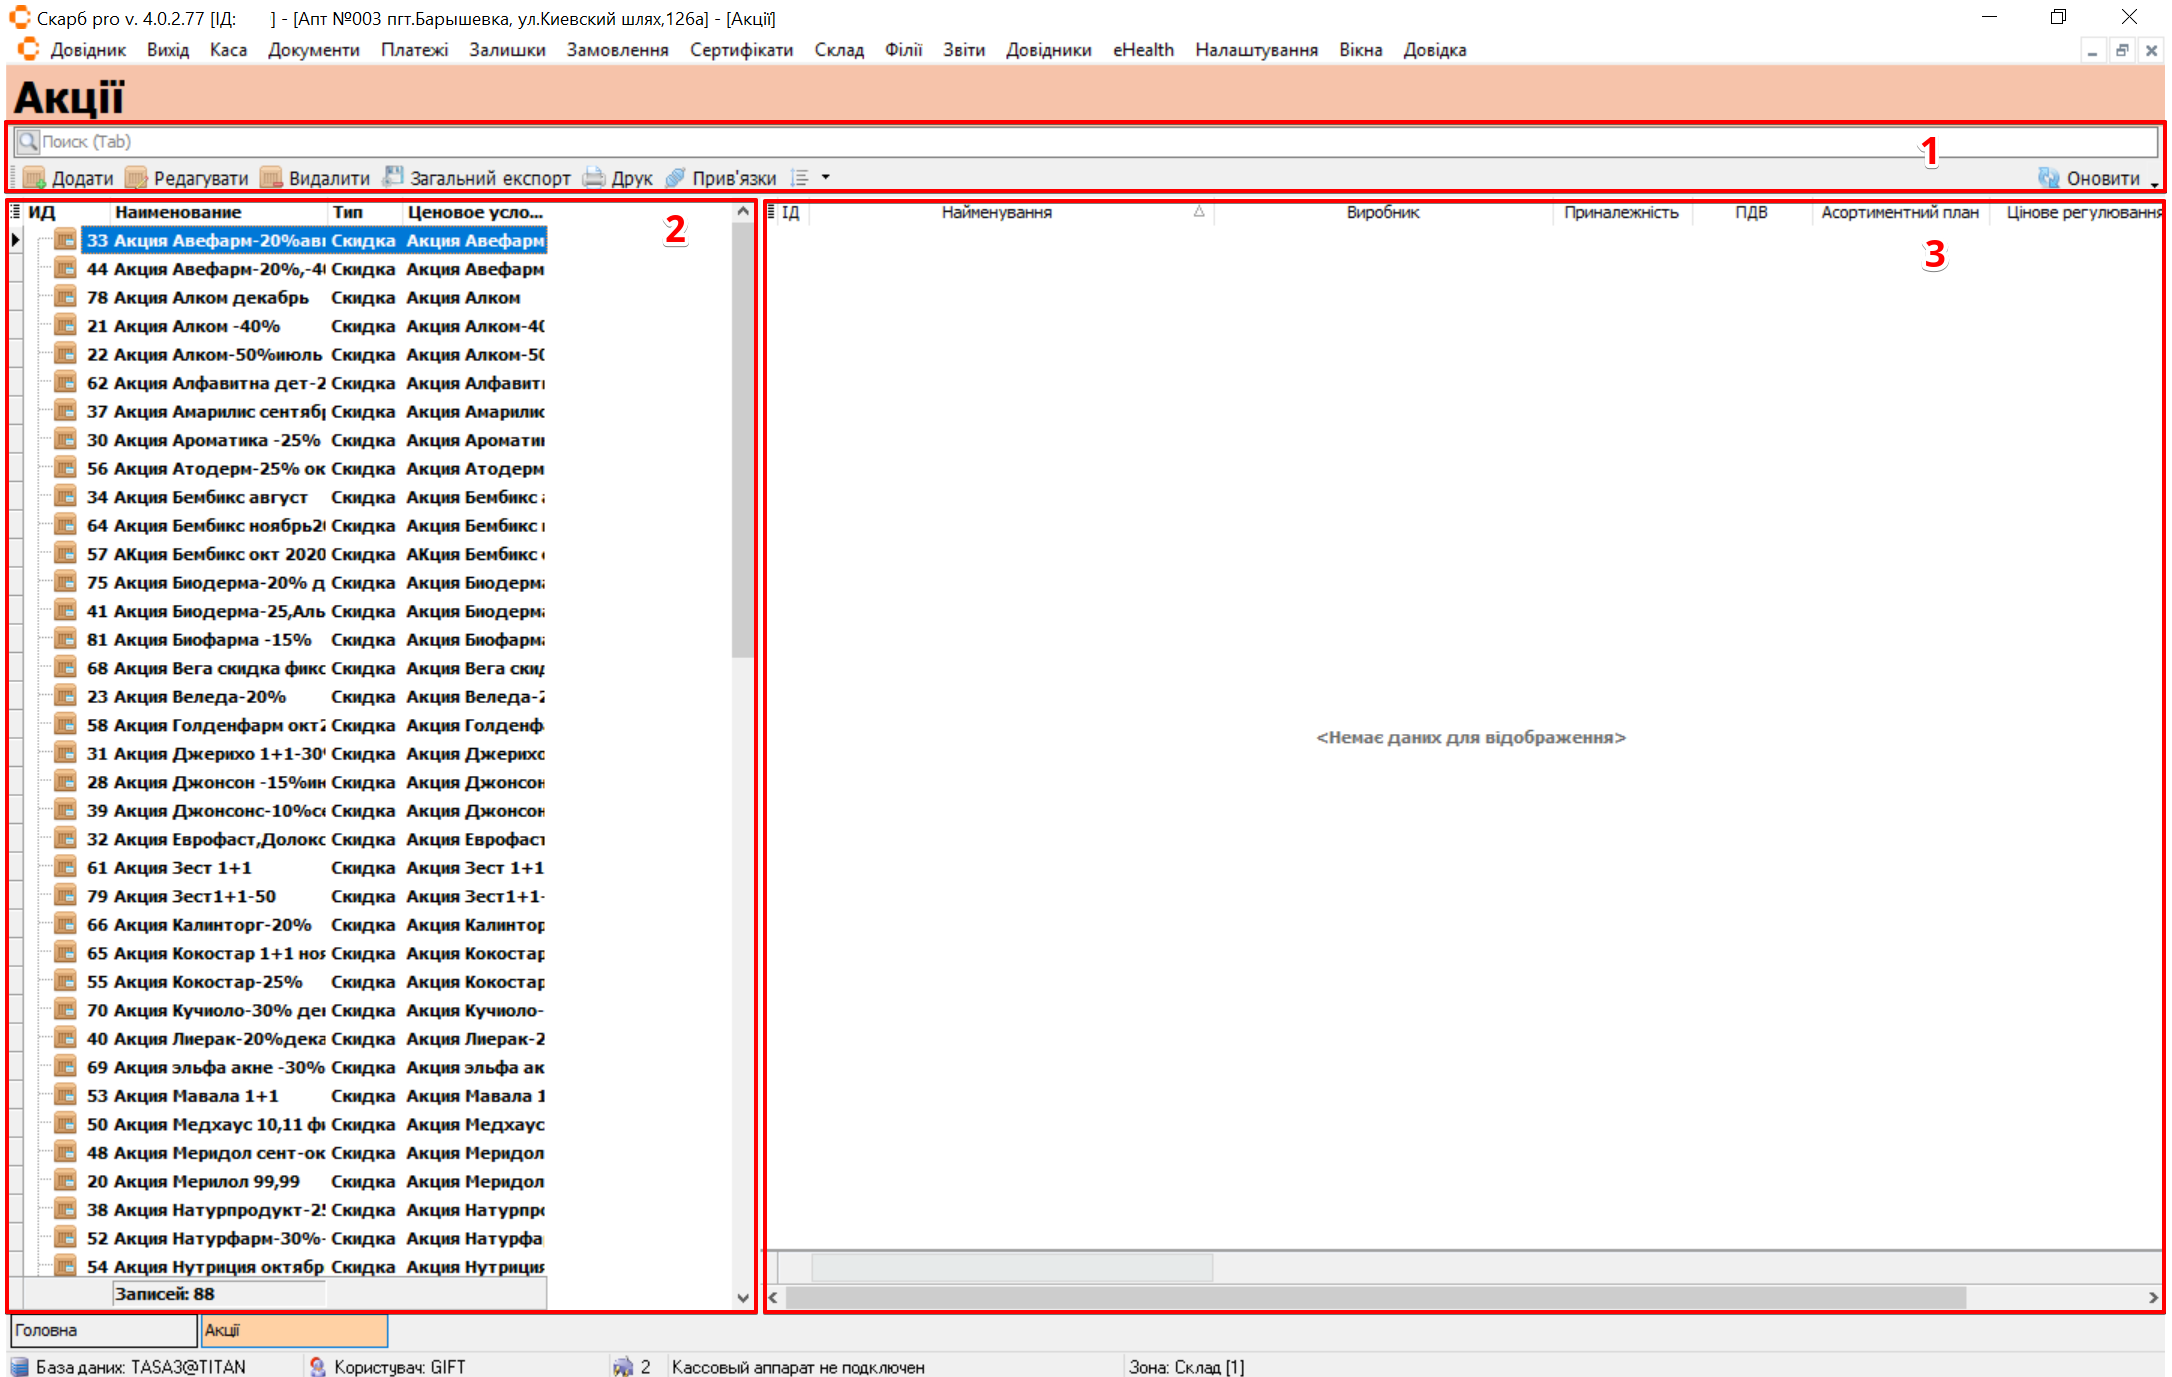This screenshot has width=2172, height=1377.
Task: Open the list view dropdown arrow in the toolbar
Action: 826,177
